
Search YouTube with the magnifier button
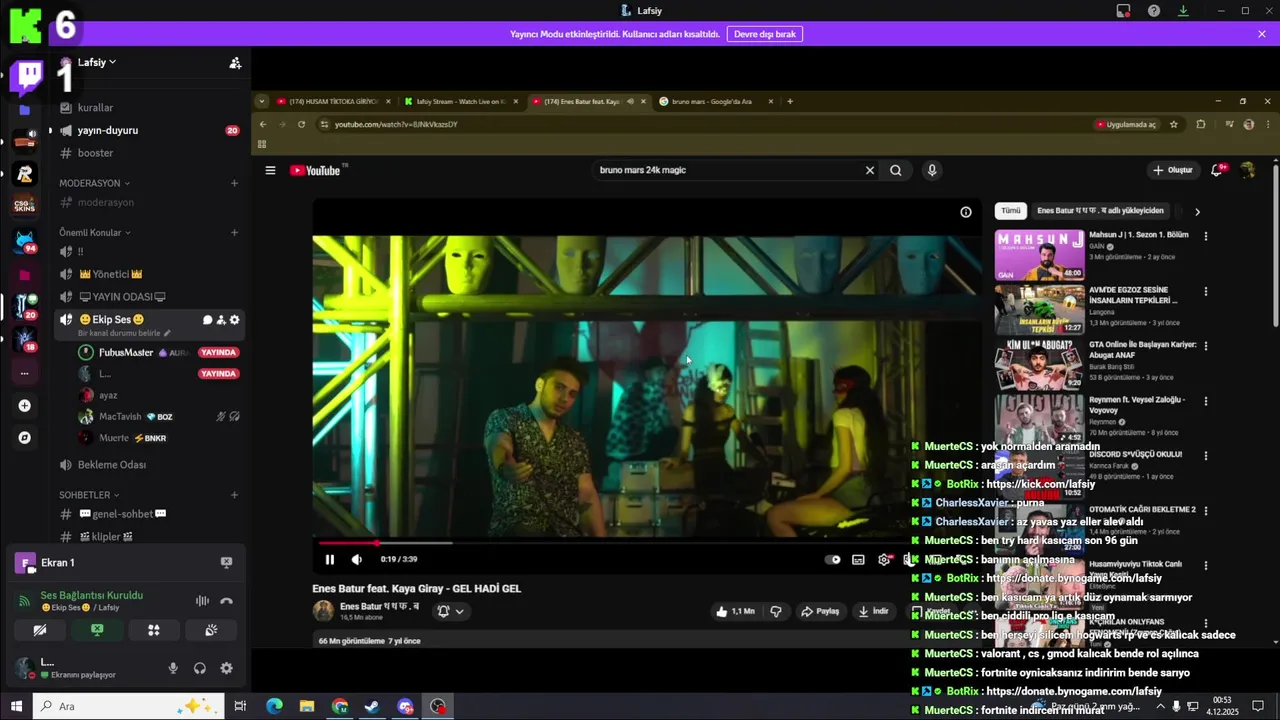click(896, 170)
